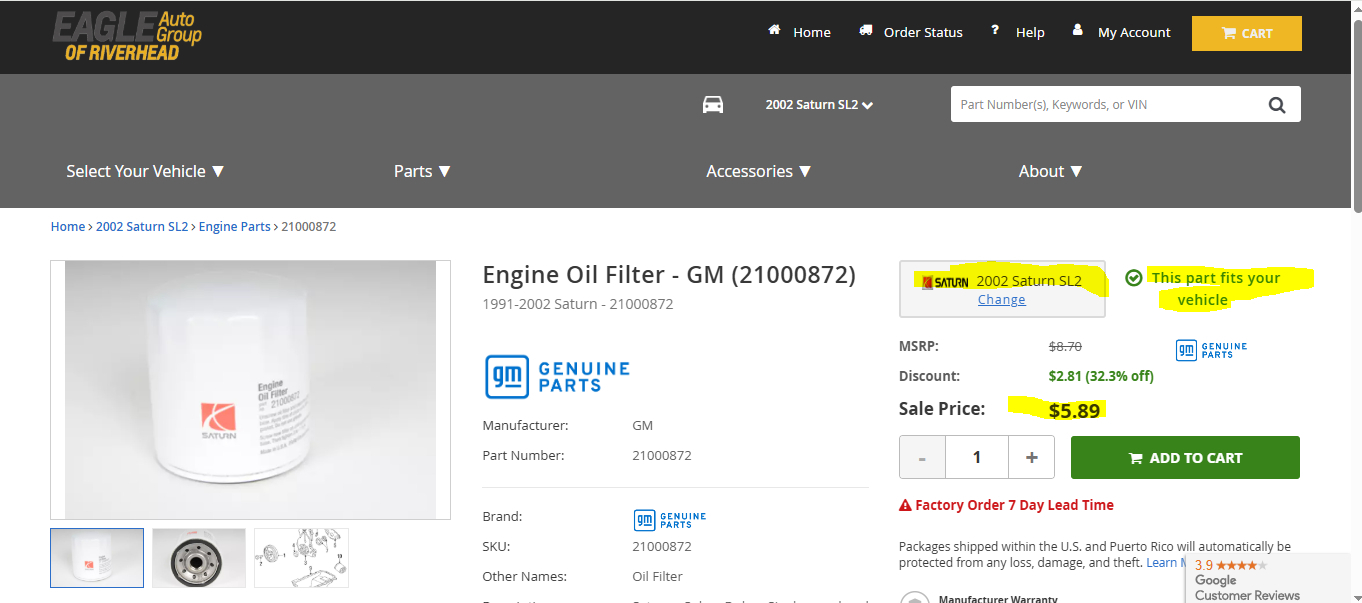Click the Add to Cart button

[x=1185, y=458]
